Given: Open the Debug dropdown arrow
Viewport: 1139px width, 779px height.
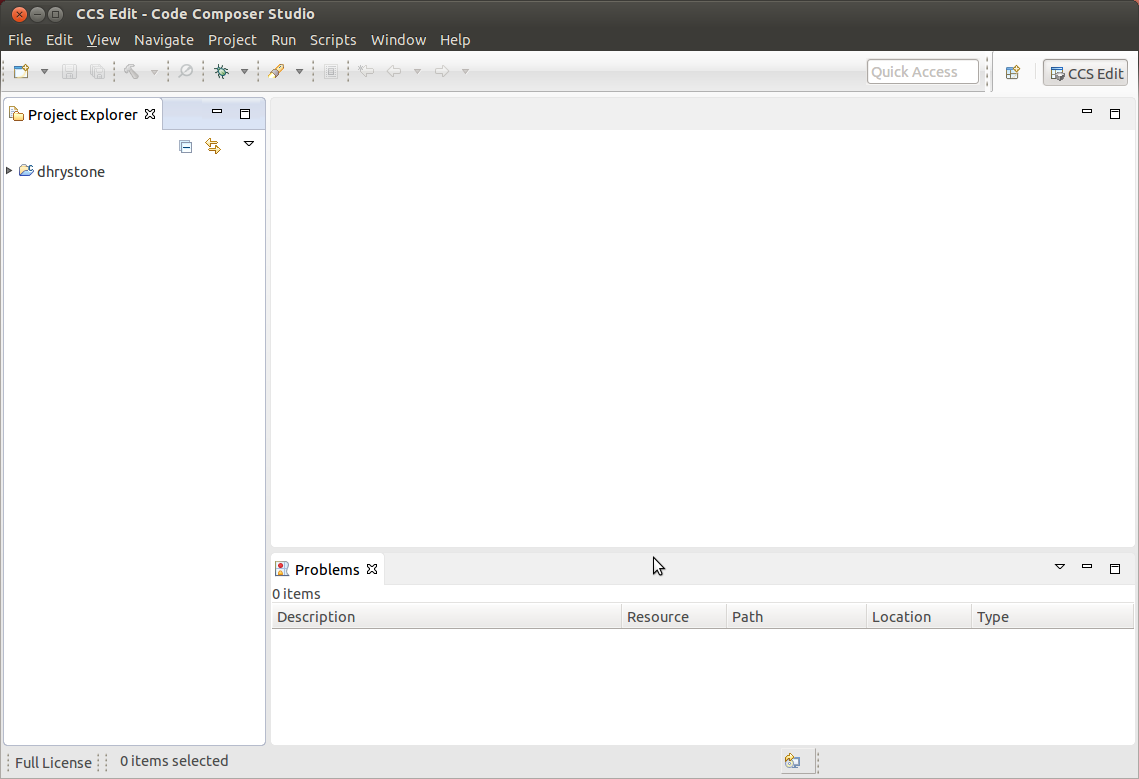Looking at the screenshot, I should [244, 72].
